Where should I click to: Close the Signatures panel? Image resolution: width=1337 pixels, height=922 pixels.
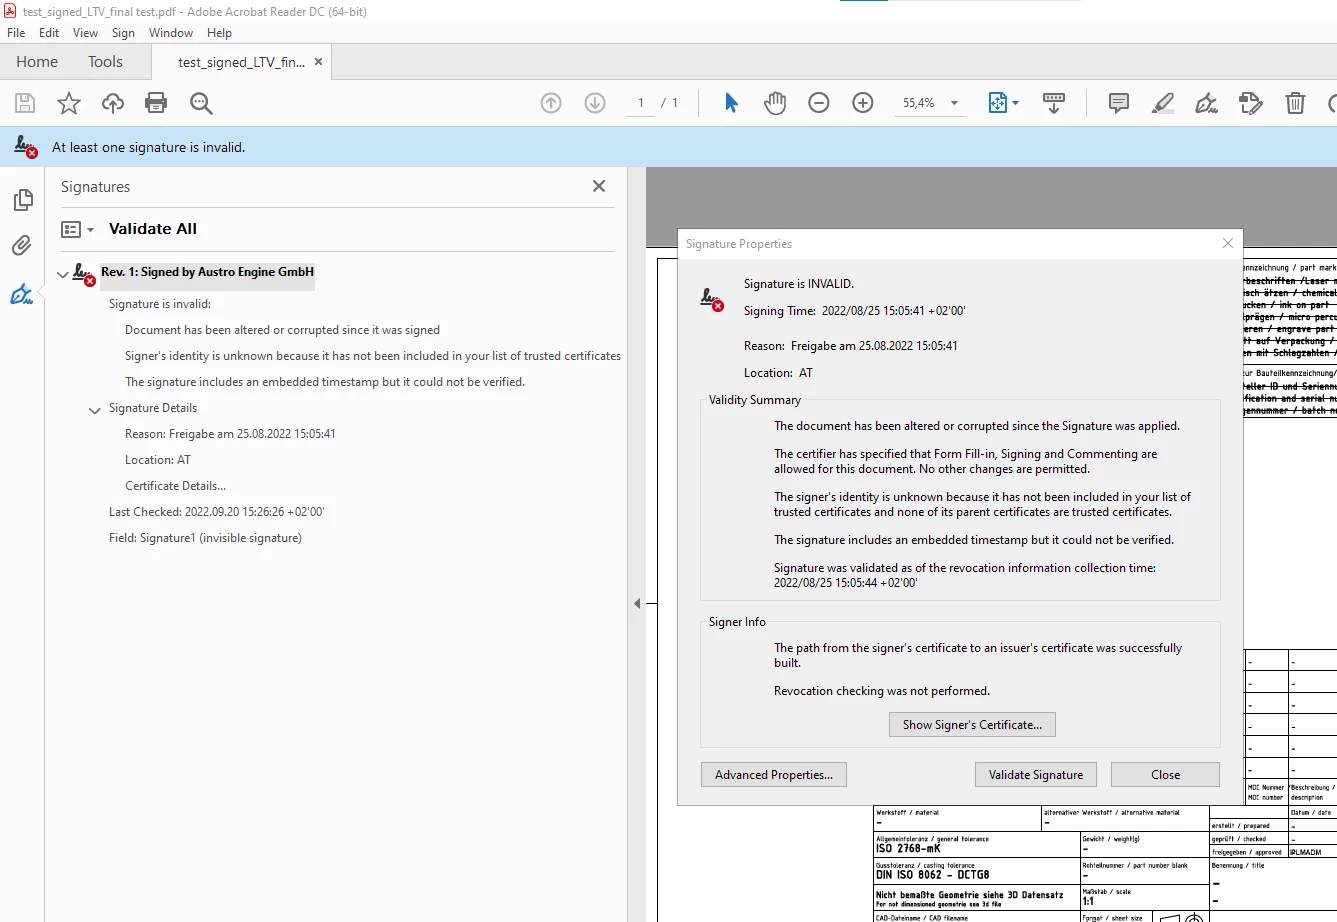(x=599, y=186)
